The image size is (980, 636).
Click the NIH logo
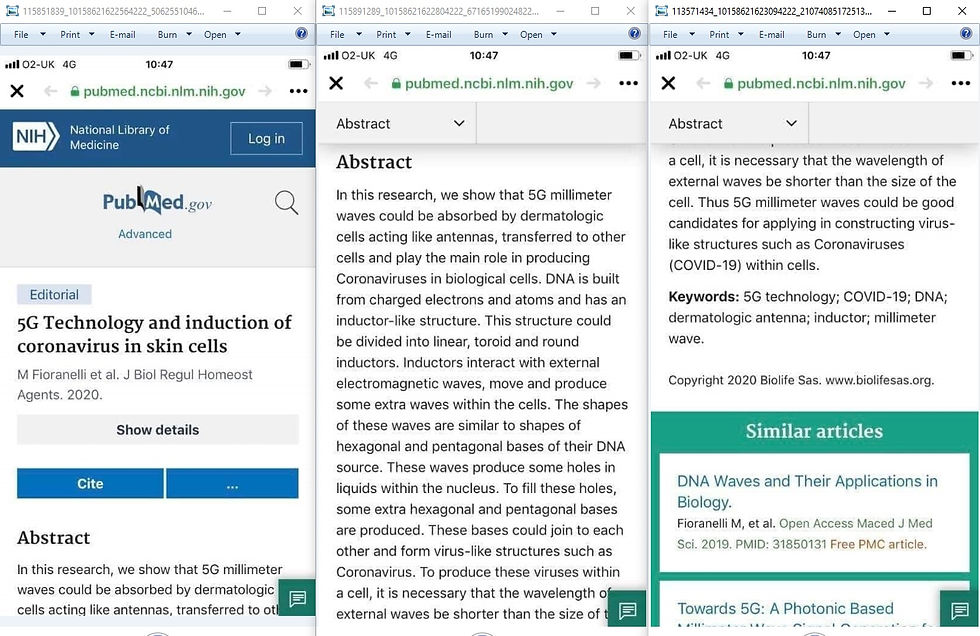click(36, 137)
